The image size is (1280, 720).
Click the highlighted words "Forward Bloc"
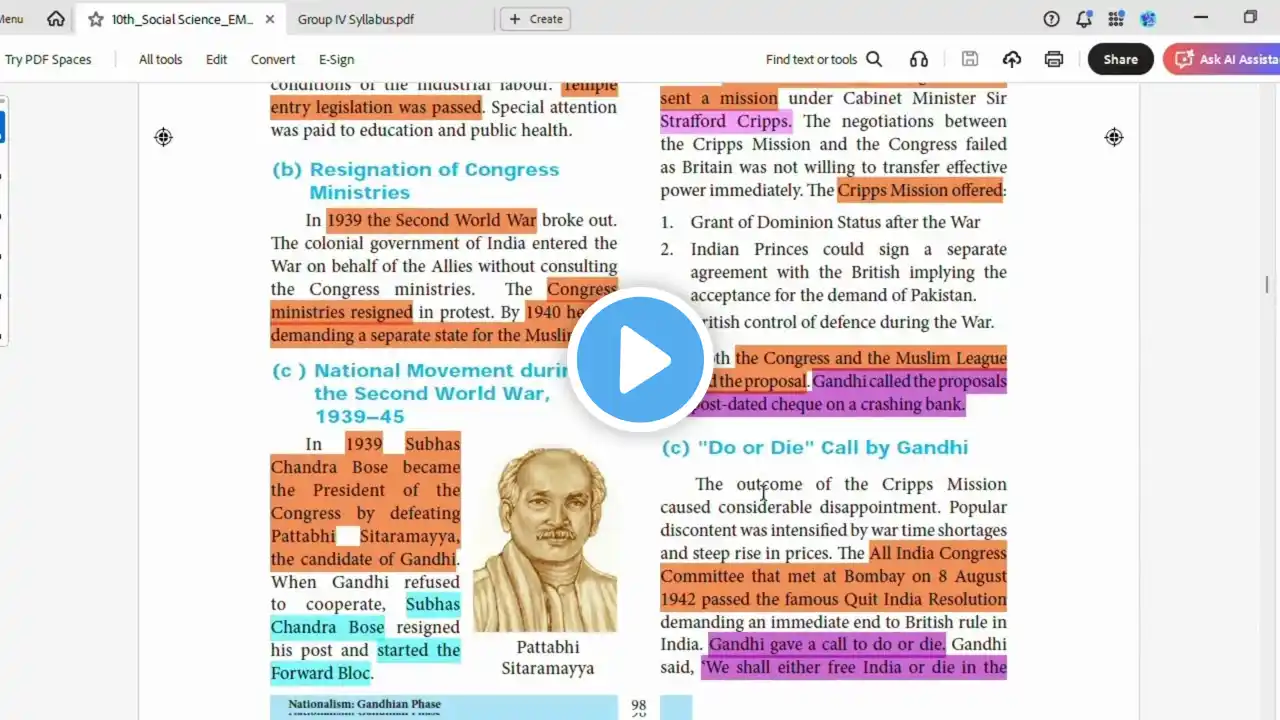321,673
